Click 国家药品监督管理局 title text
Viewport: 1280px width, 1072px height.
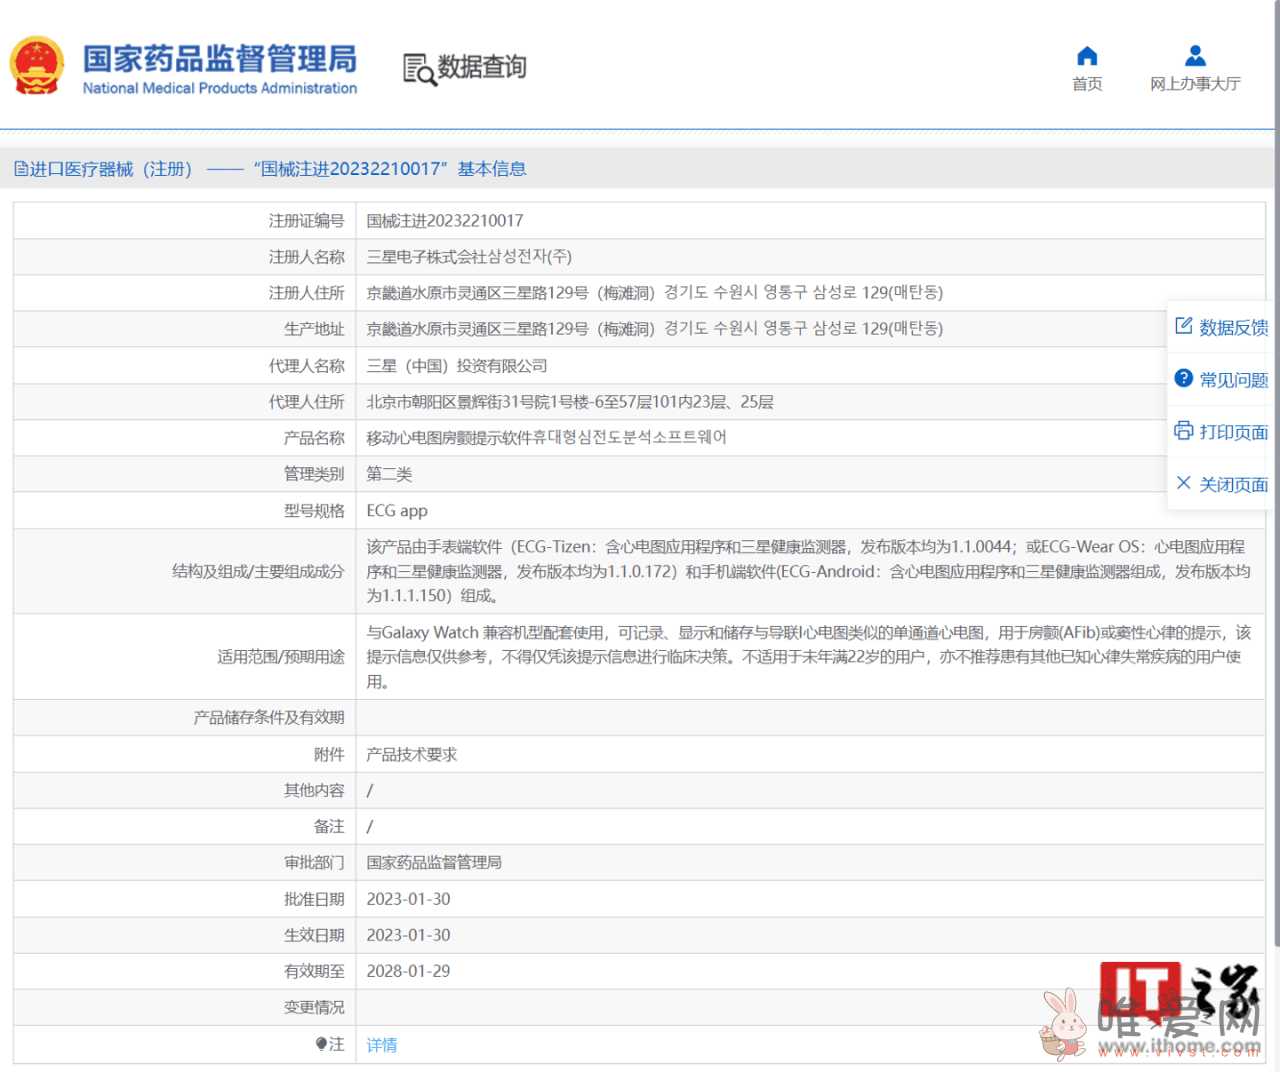(219, 59)
